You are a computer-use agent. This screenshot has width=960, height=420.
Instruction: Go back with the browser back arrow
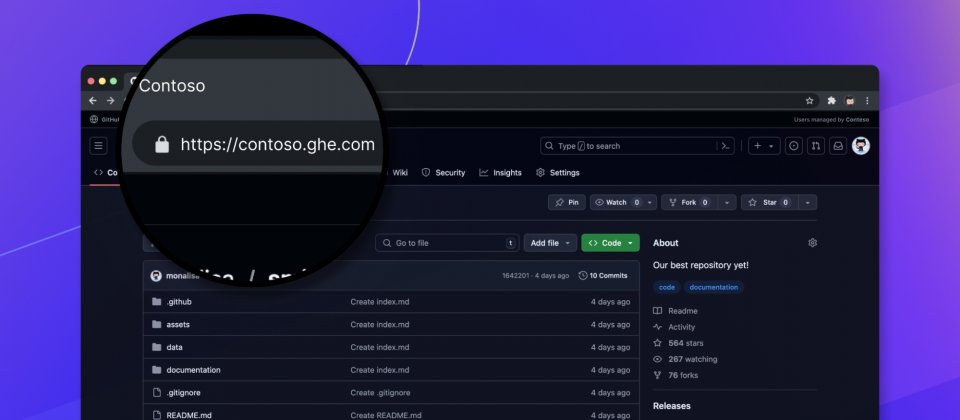click(x=92, y=100)
